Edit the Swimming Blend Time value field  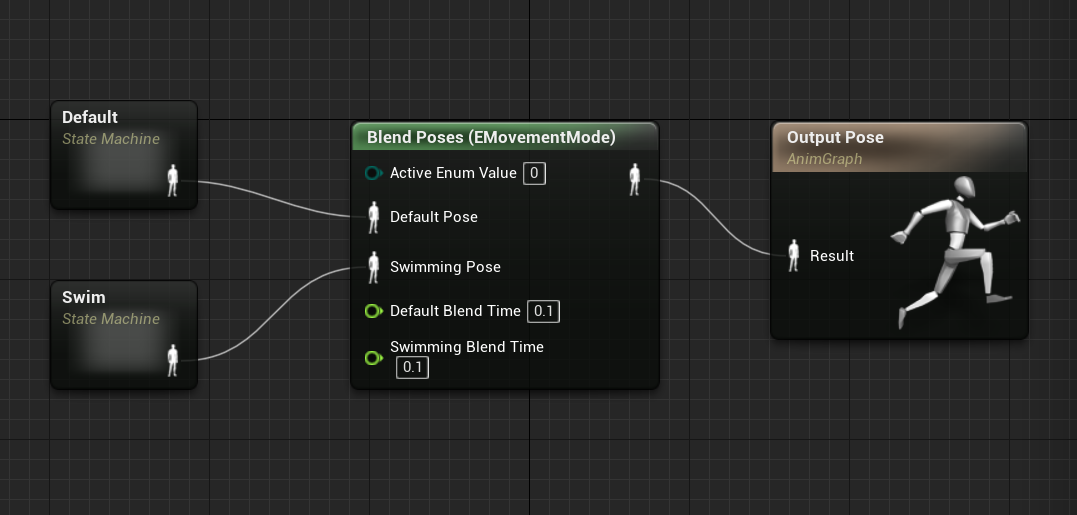[x=412, y=367]
